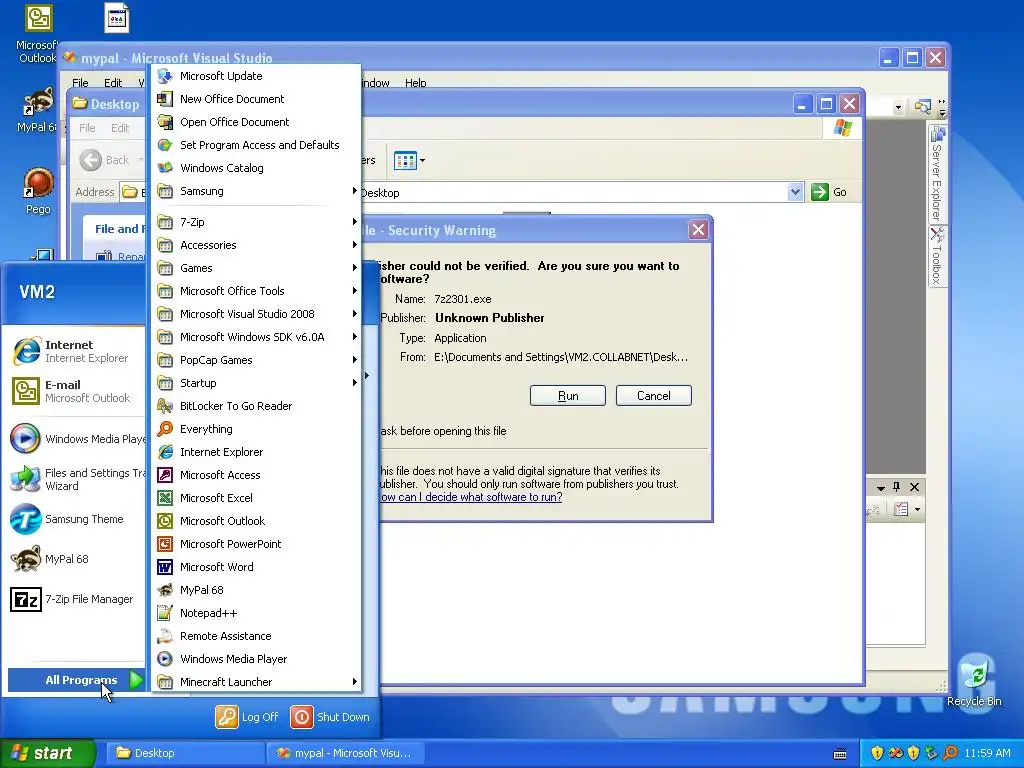Click Log Off button

pos(248,717)
